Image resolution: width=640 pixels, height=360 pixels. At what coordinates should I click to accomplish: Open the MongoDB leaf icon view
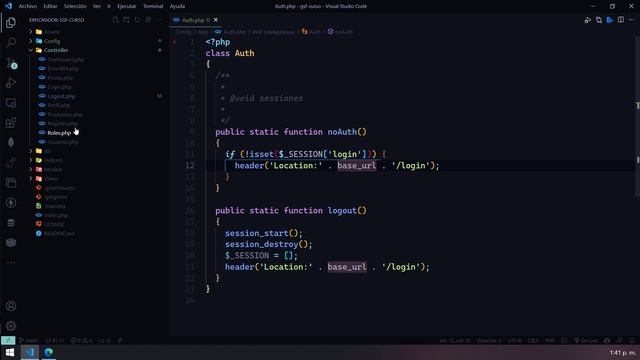[x=11, y=142]
